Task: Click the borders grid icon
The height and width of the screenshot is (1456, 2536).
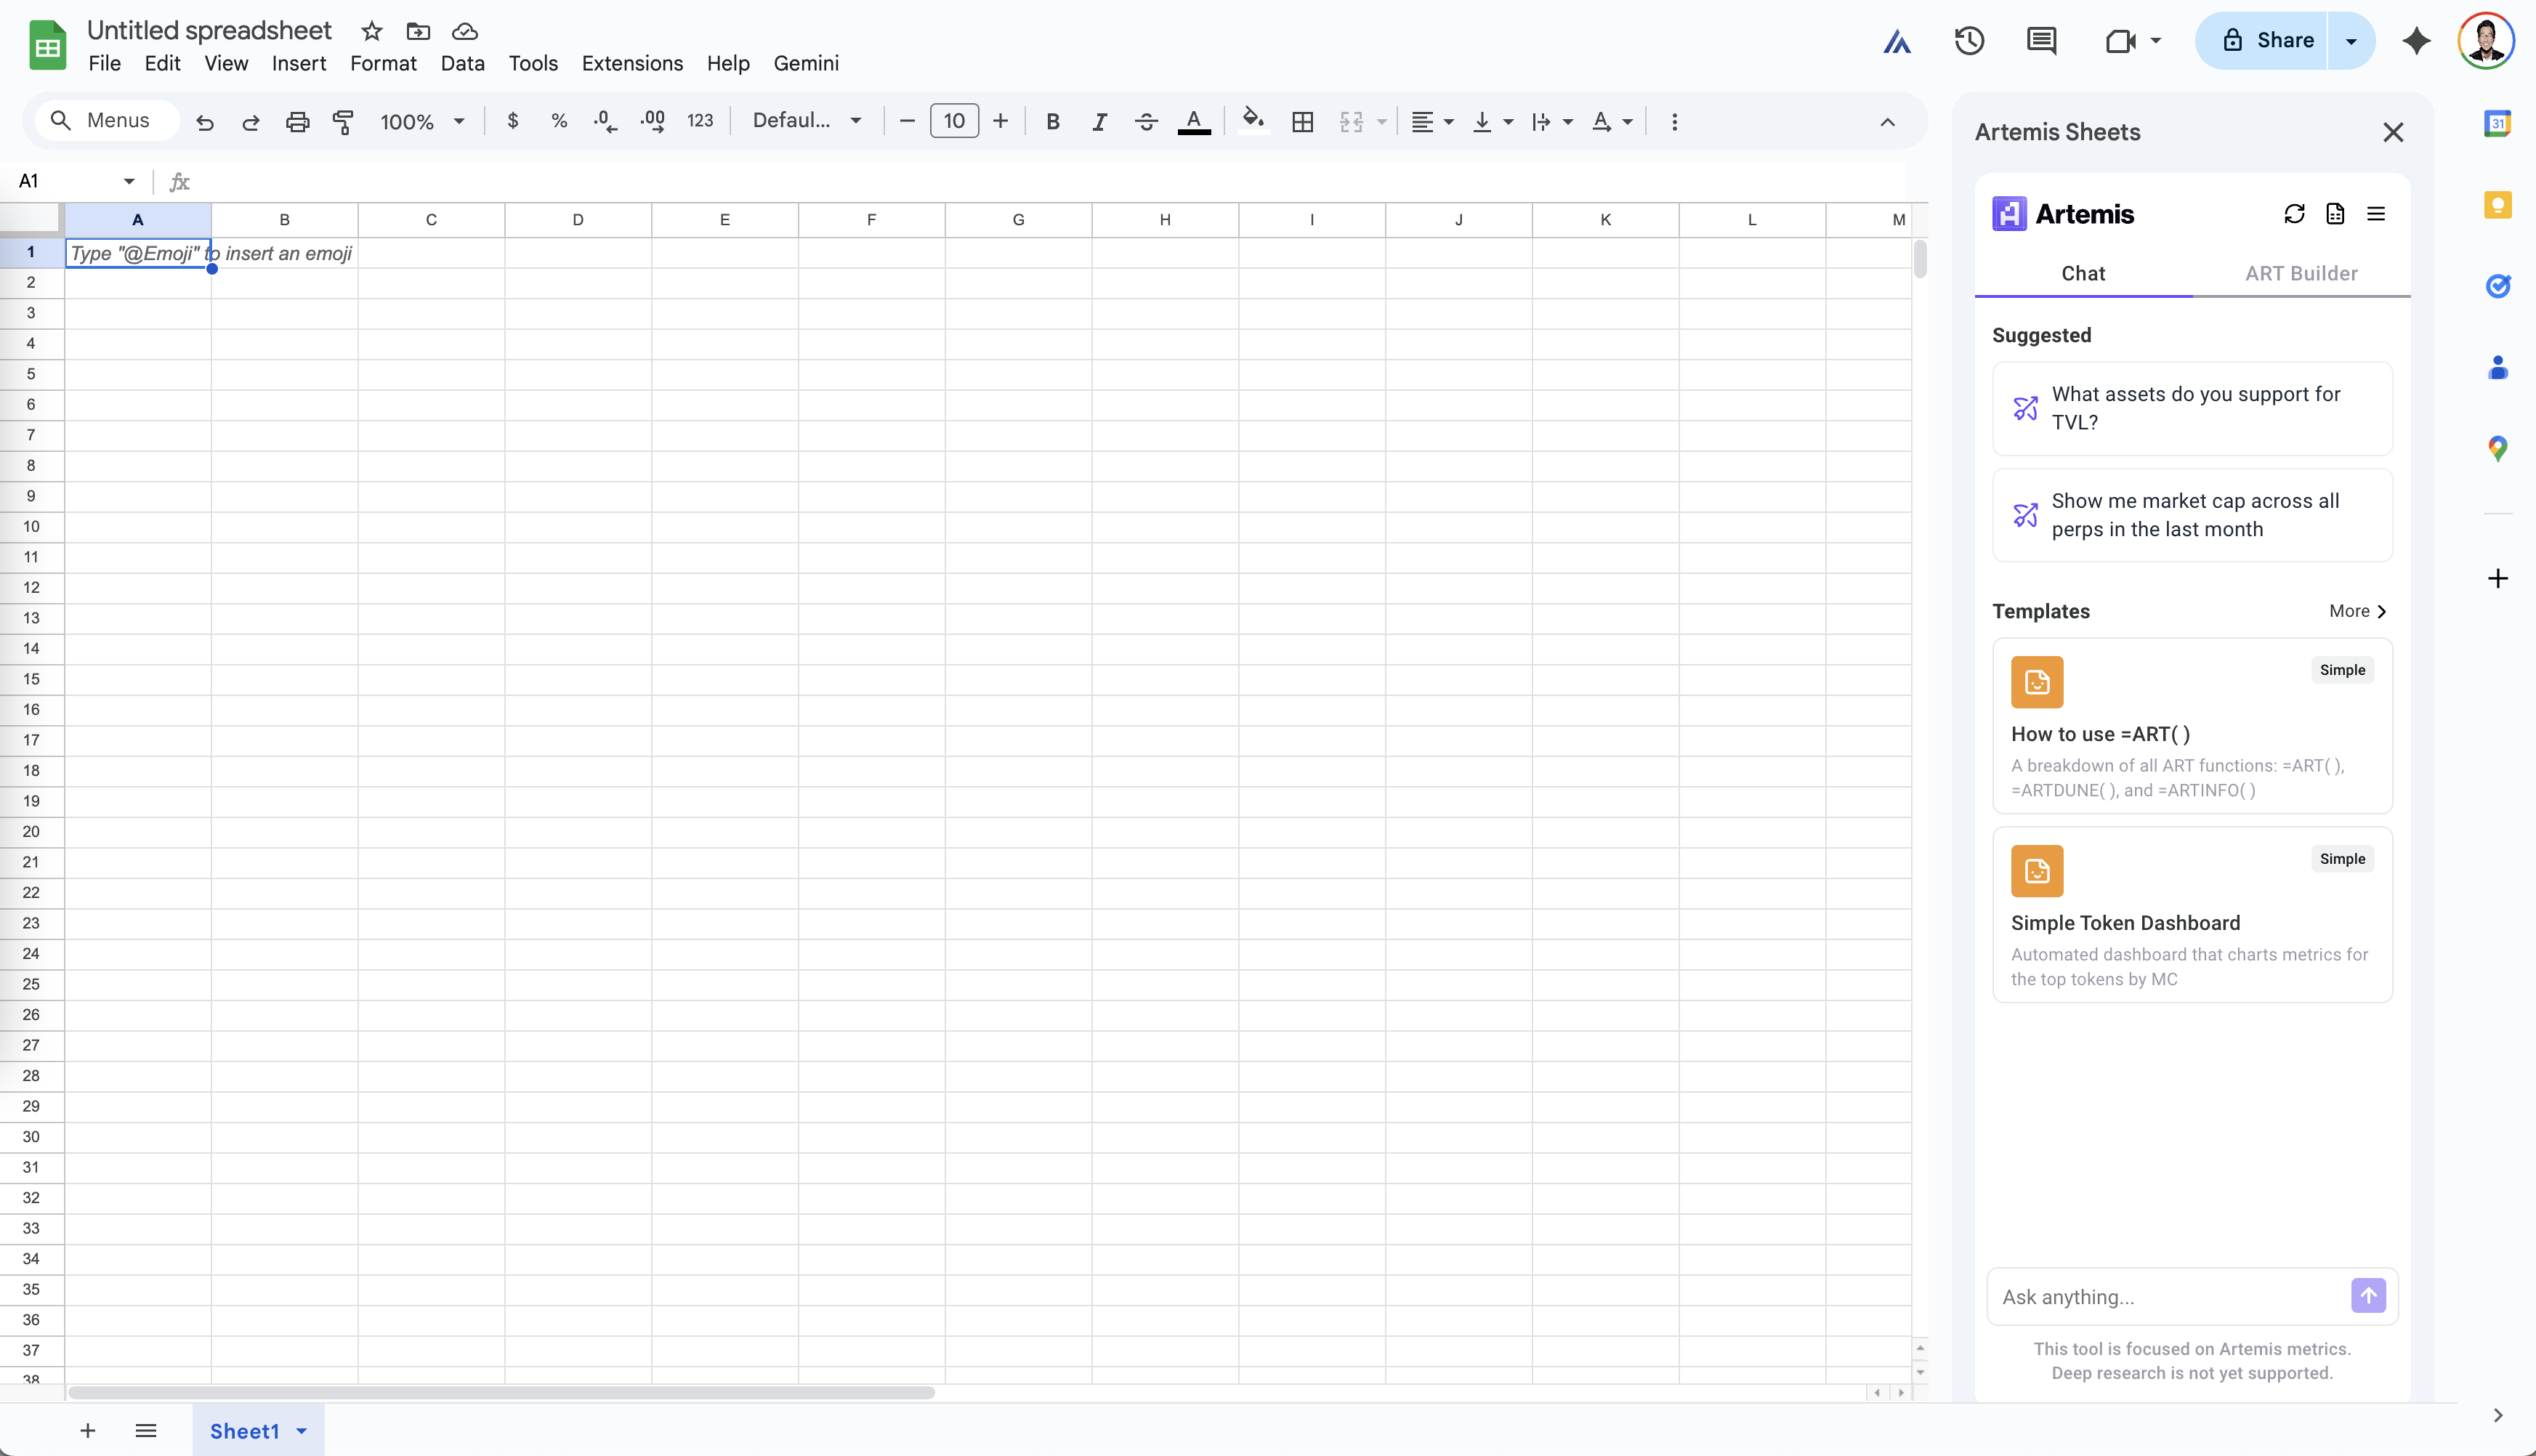Action: pos(1302,122)
